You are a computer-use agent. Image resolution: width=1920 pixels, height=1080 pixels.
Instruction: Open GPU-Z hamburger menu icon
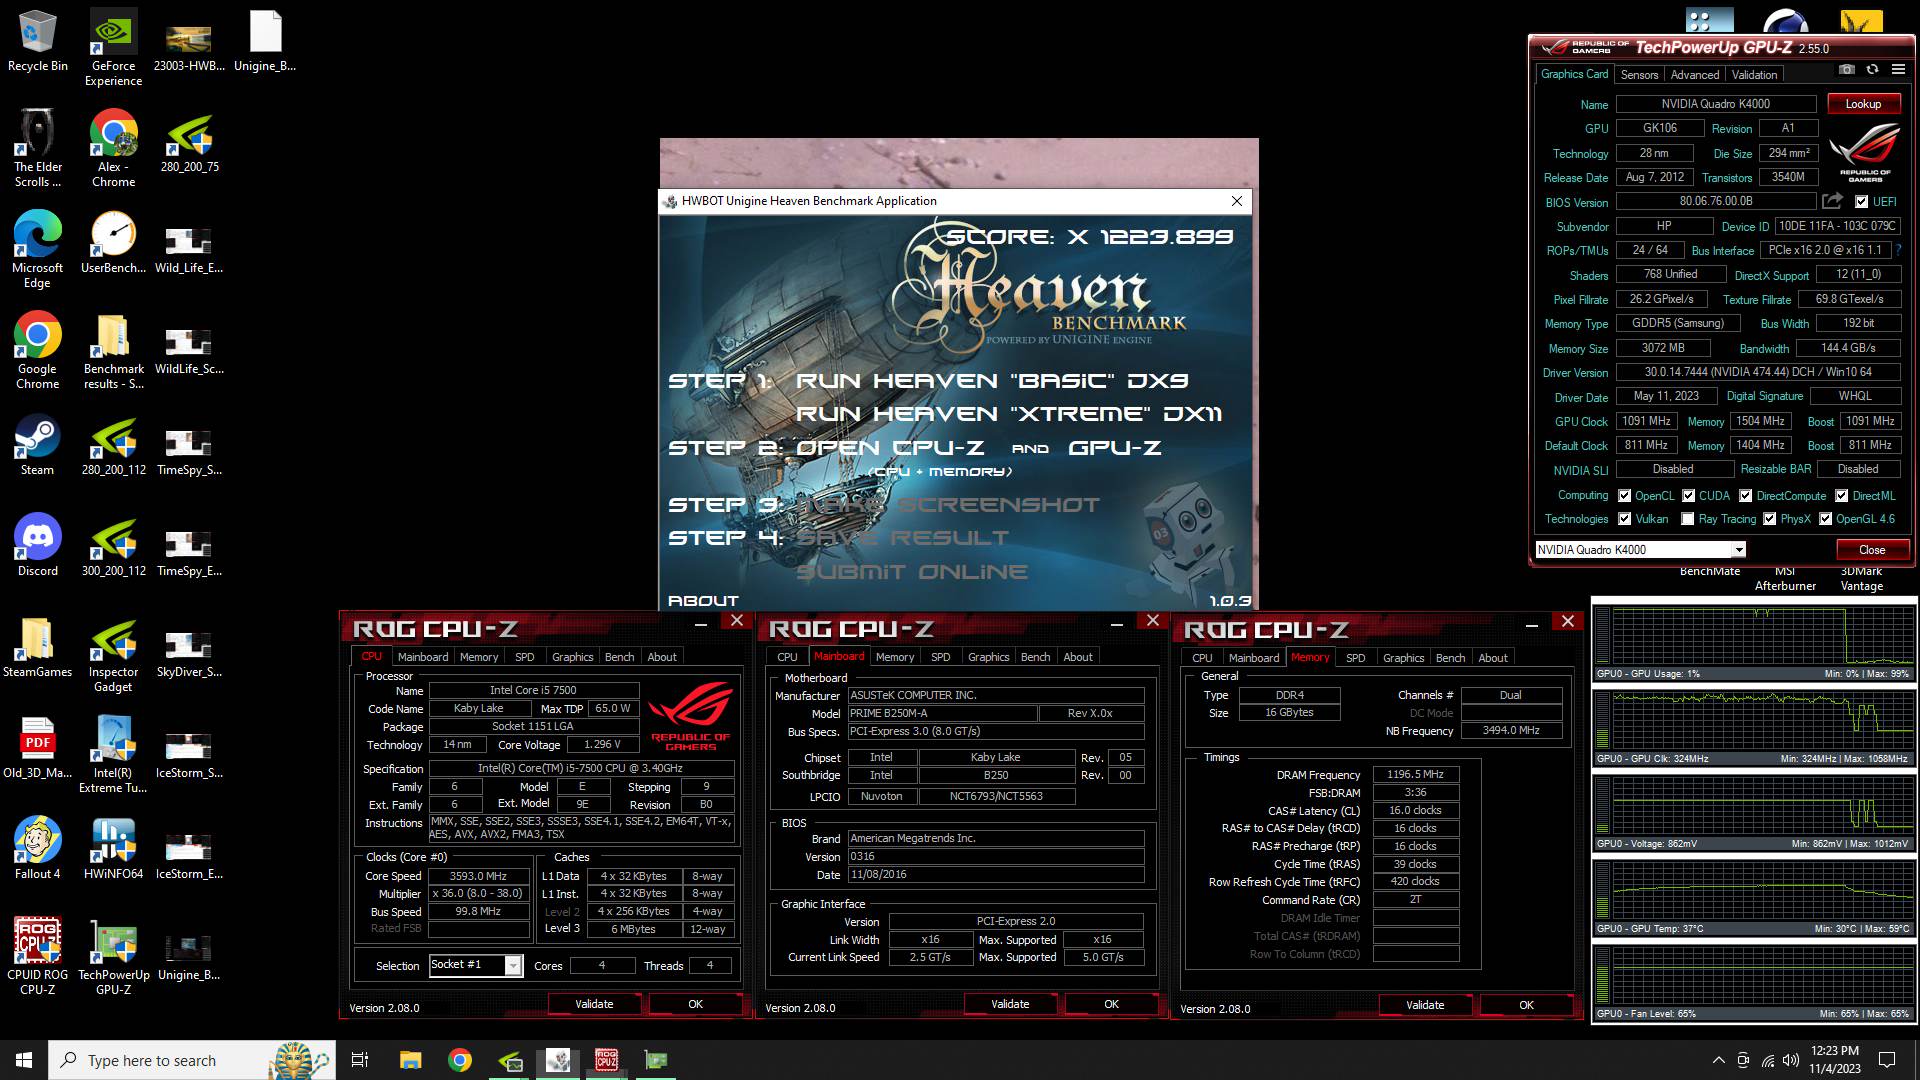1898,69
